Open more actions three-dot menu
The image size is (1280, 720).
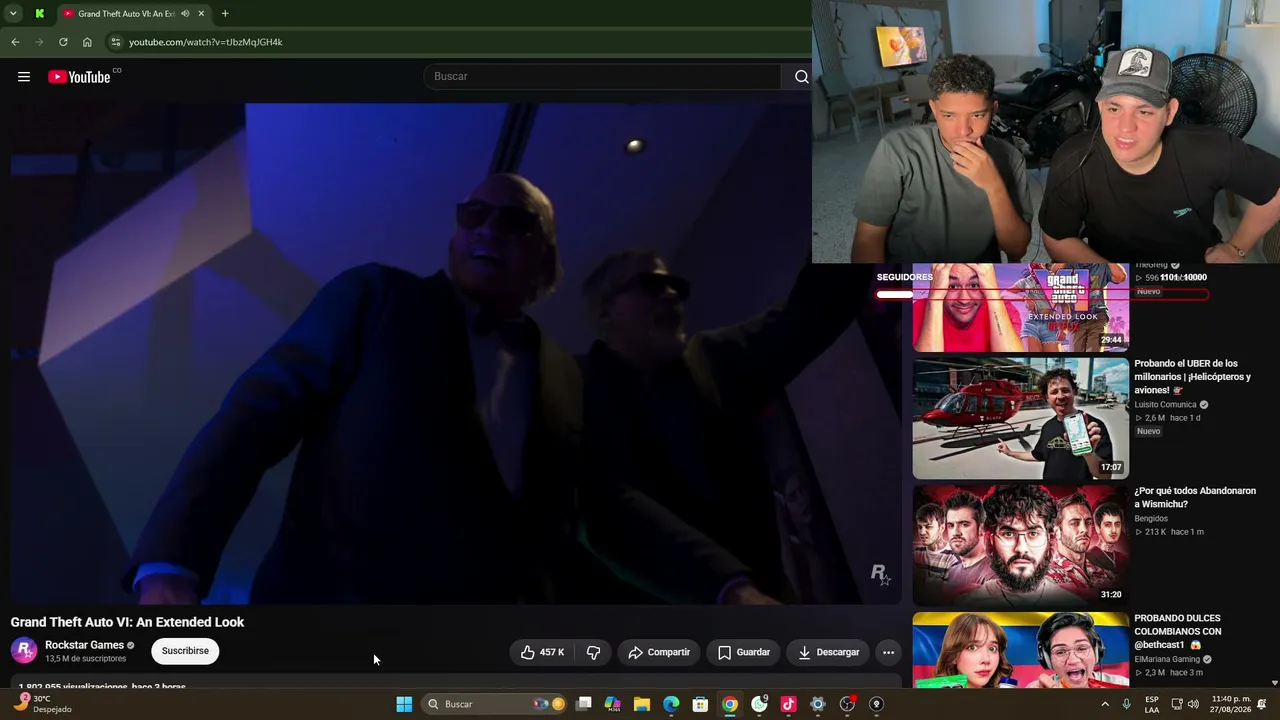[x=888, y=652]
